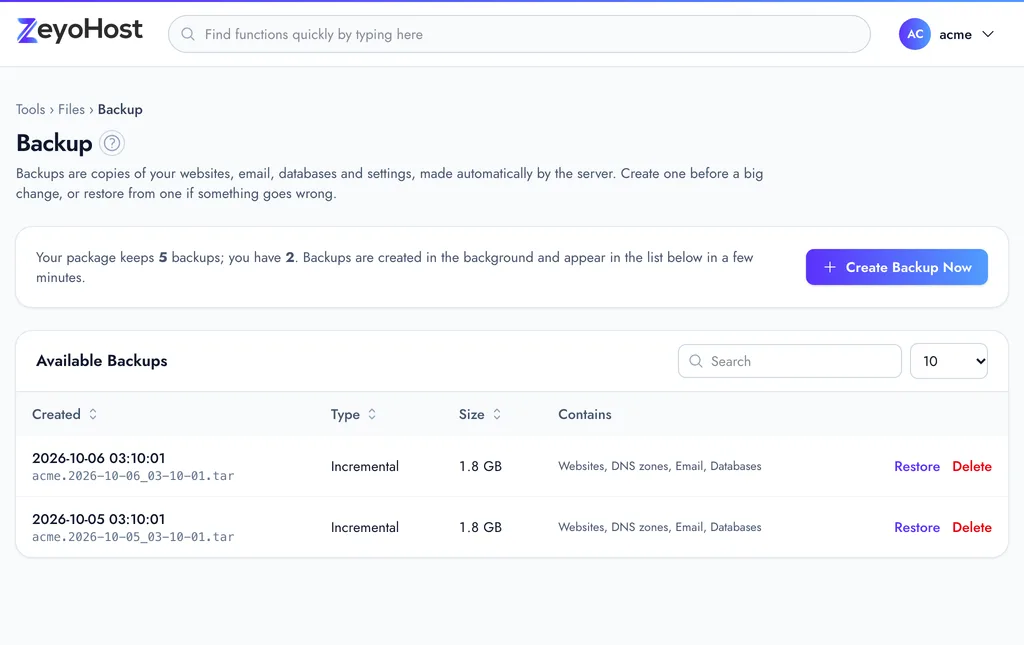Sort by Created column sort arrows

[x=93, y=414]
